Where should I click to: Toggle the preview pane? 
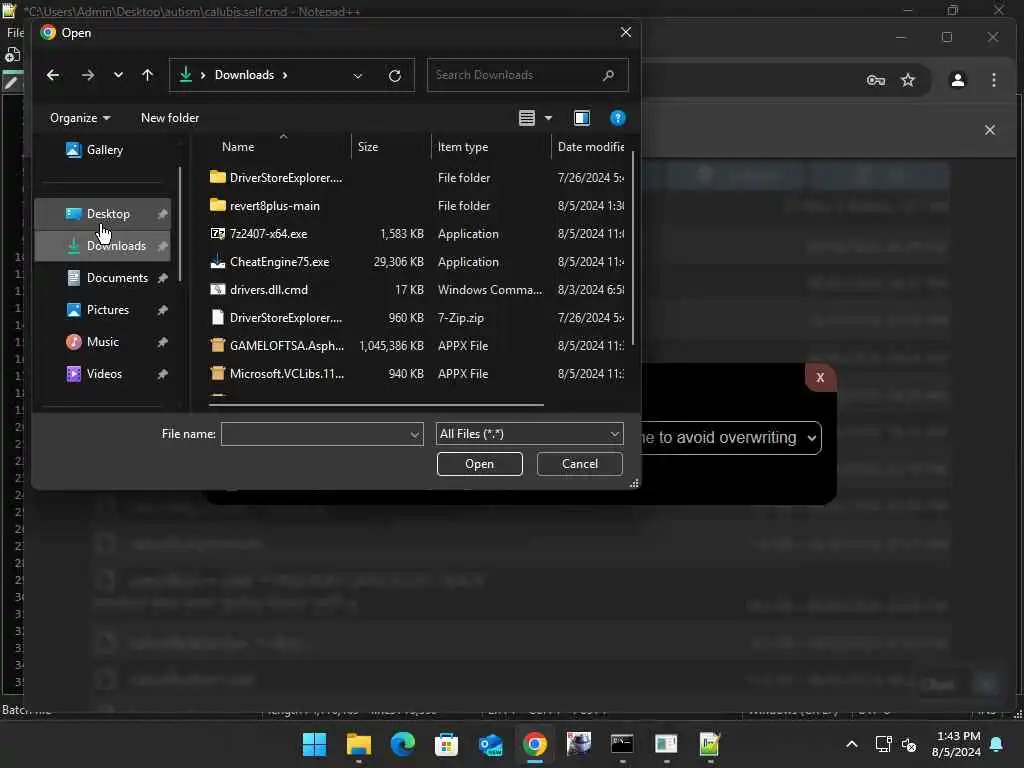point(581,118)
